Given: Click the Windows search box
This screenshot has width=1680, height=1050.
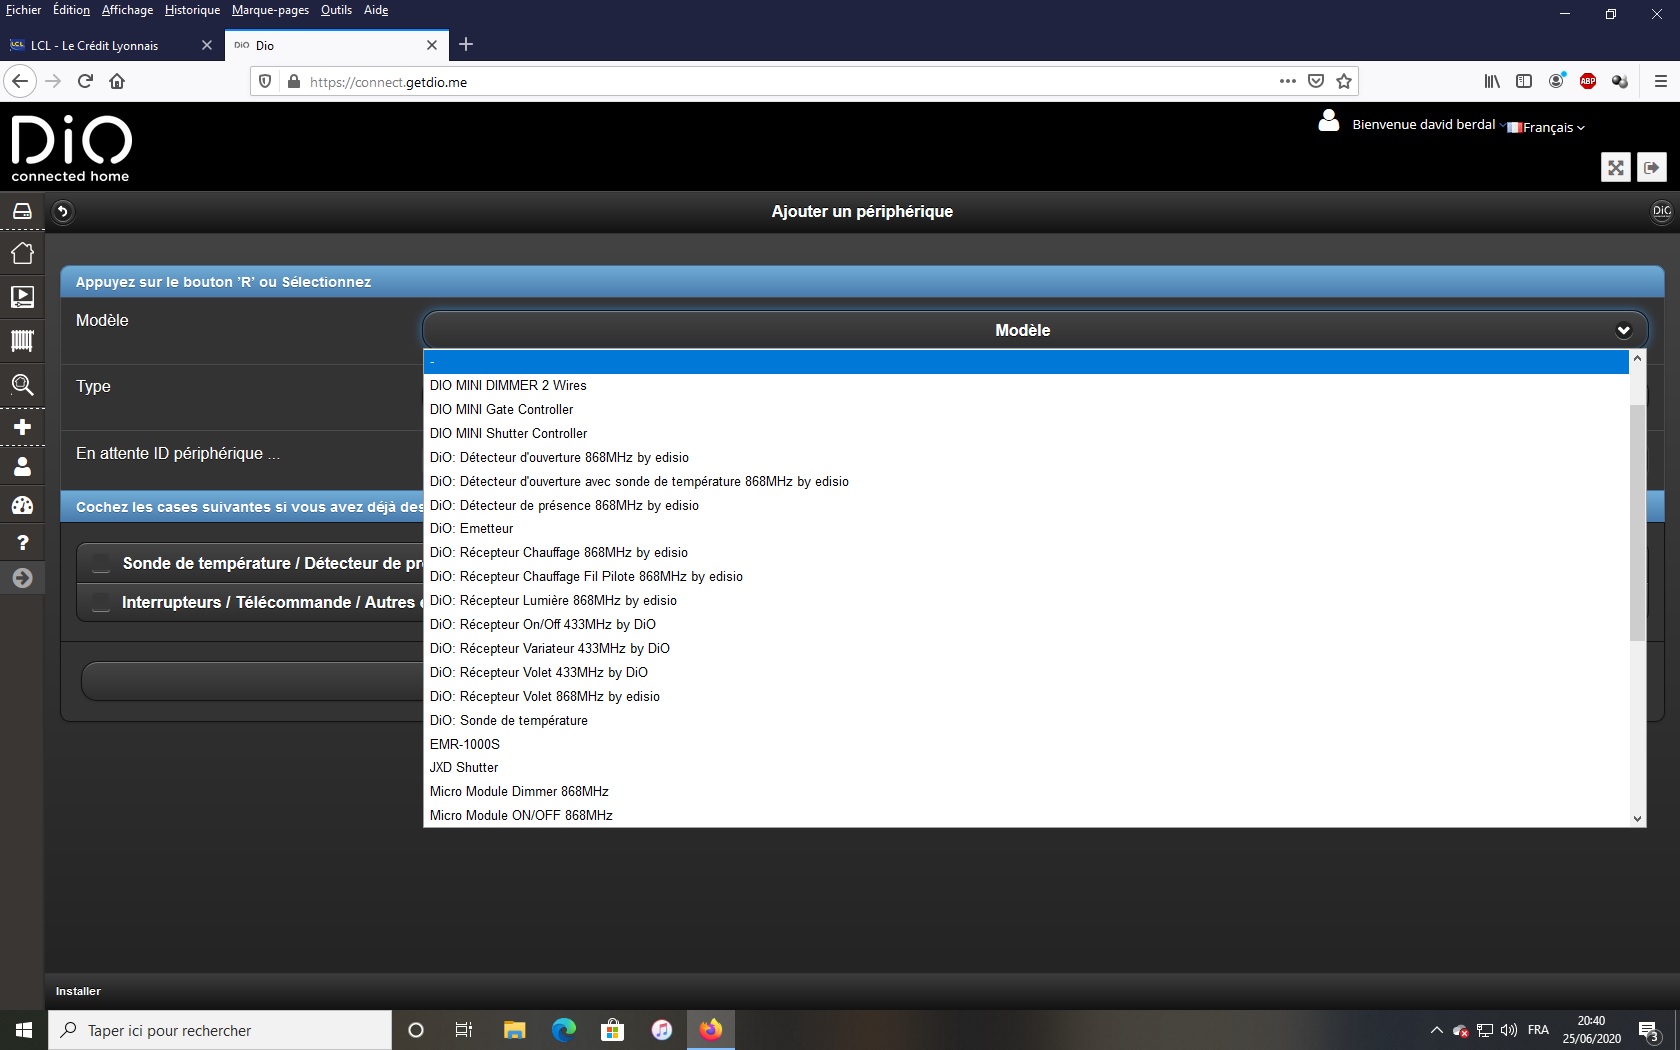Looking at the screenshot, I should point(221,1030).
